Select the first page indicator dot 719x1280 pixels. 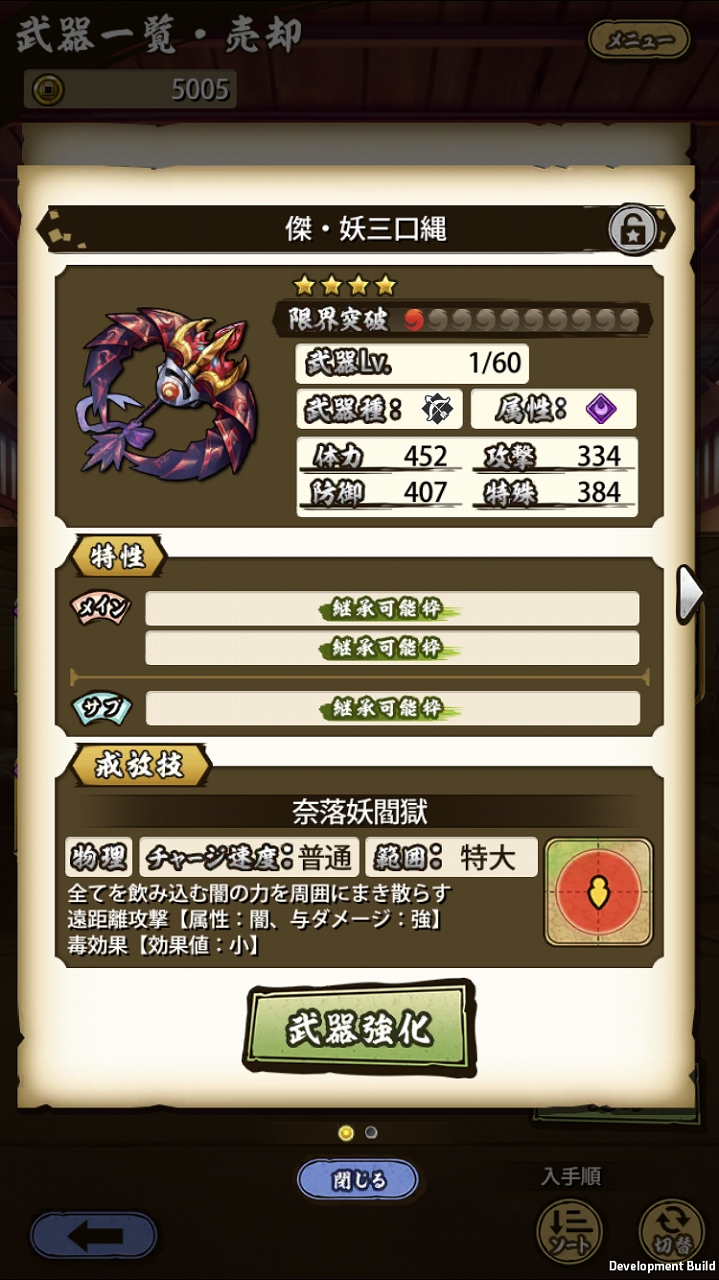(x=346, y=1133)
